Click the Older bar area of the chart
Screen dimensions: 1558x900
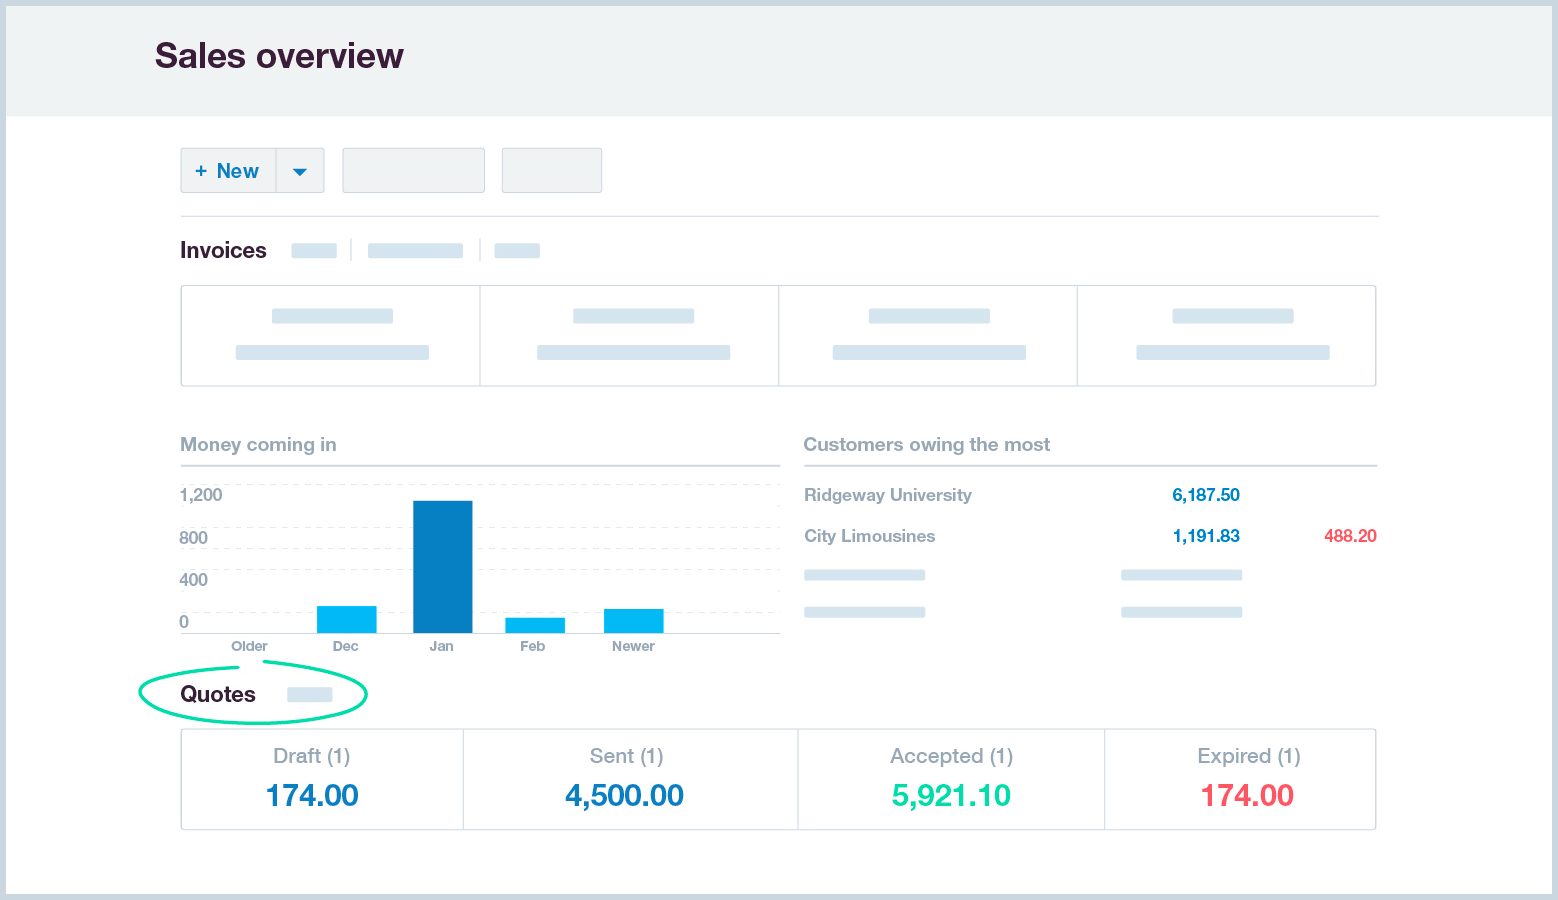click(249, 630)
